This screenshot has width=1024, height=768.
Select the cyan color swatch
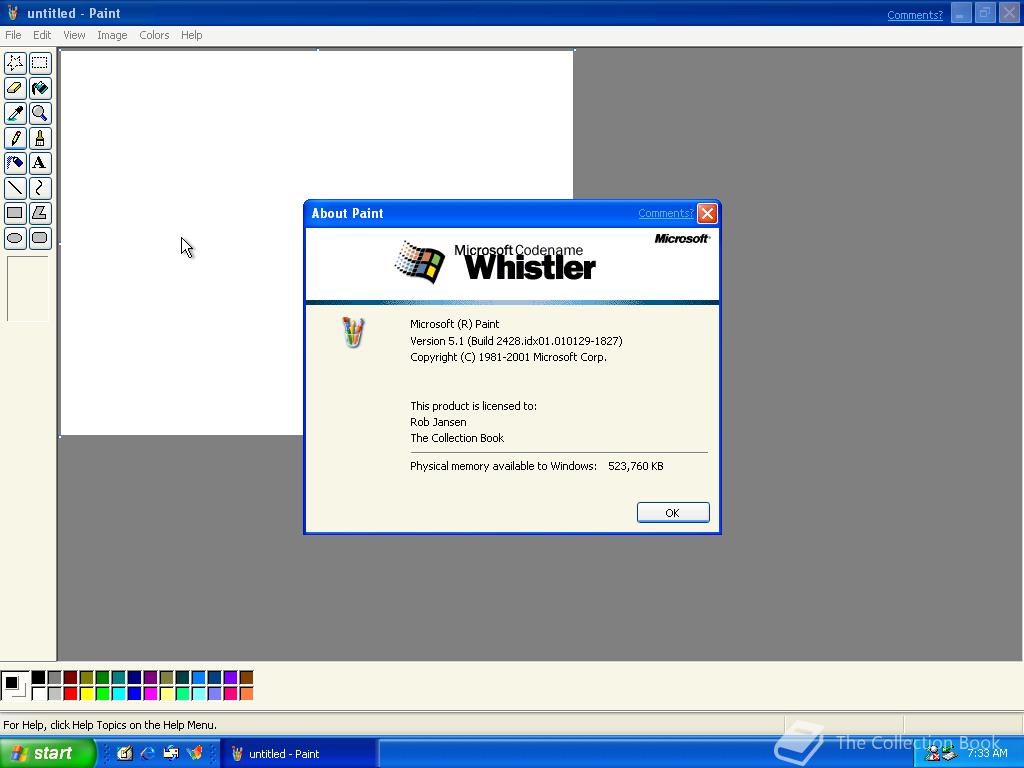coord(118,694)
